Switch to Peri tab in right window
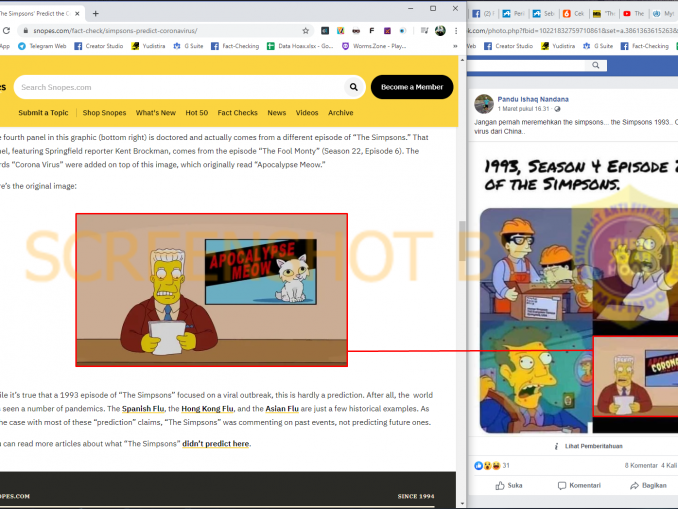The width and height of the screenshot is (678, 509). click(514, 13)
